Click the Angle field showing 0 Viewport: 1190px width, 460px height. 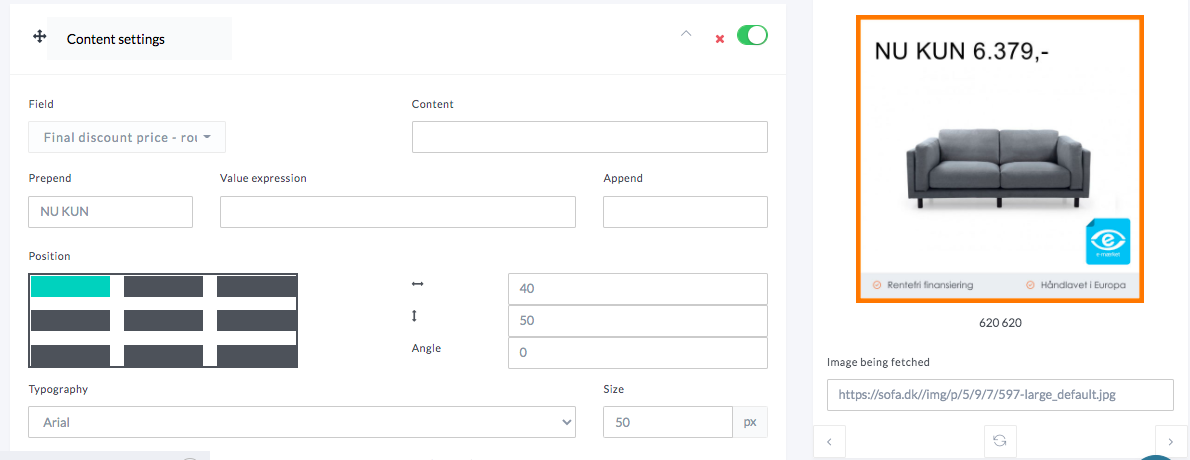638,353
